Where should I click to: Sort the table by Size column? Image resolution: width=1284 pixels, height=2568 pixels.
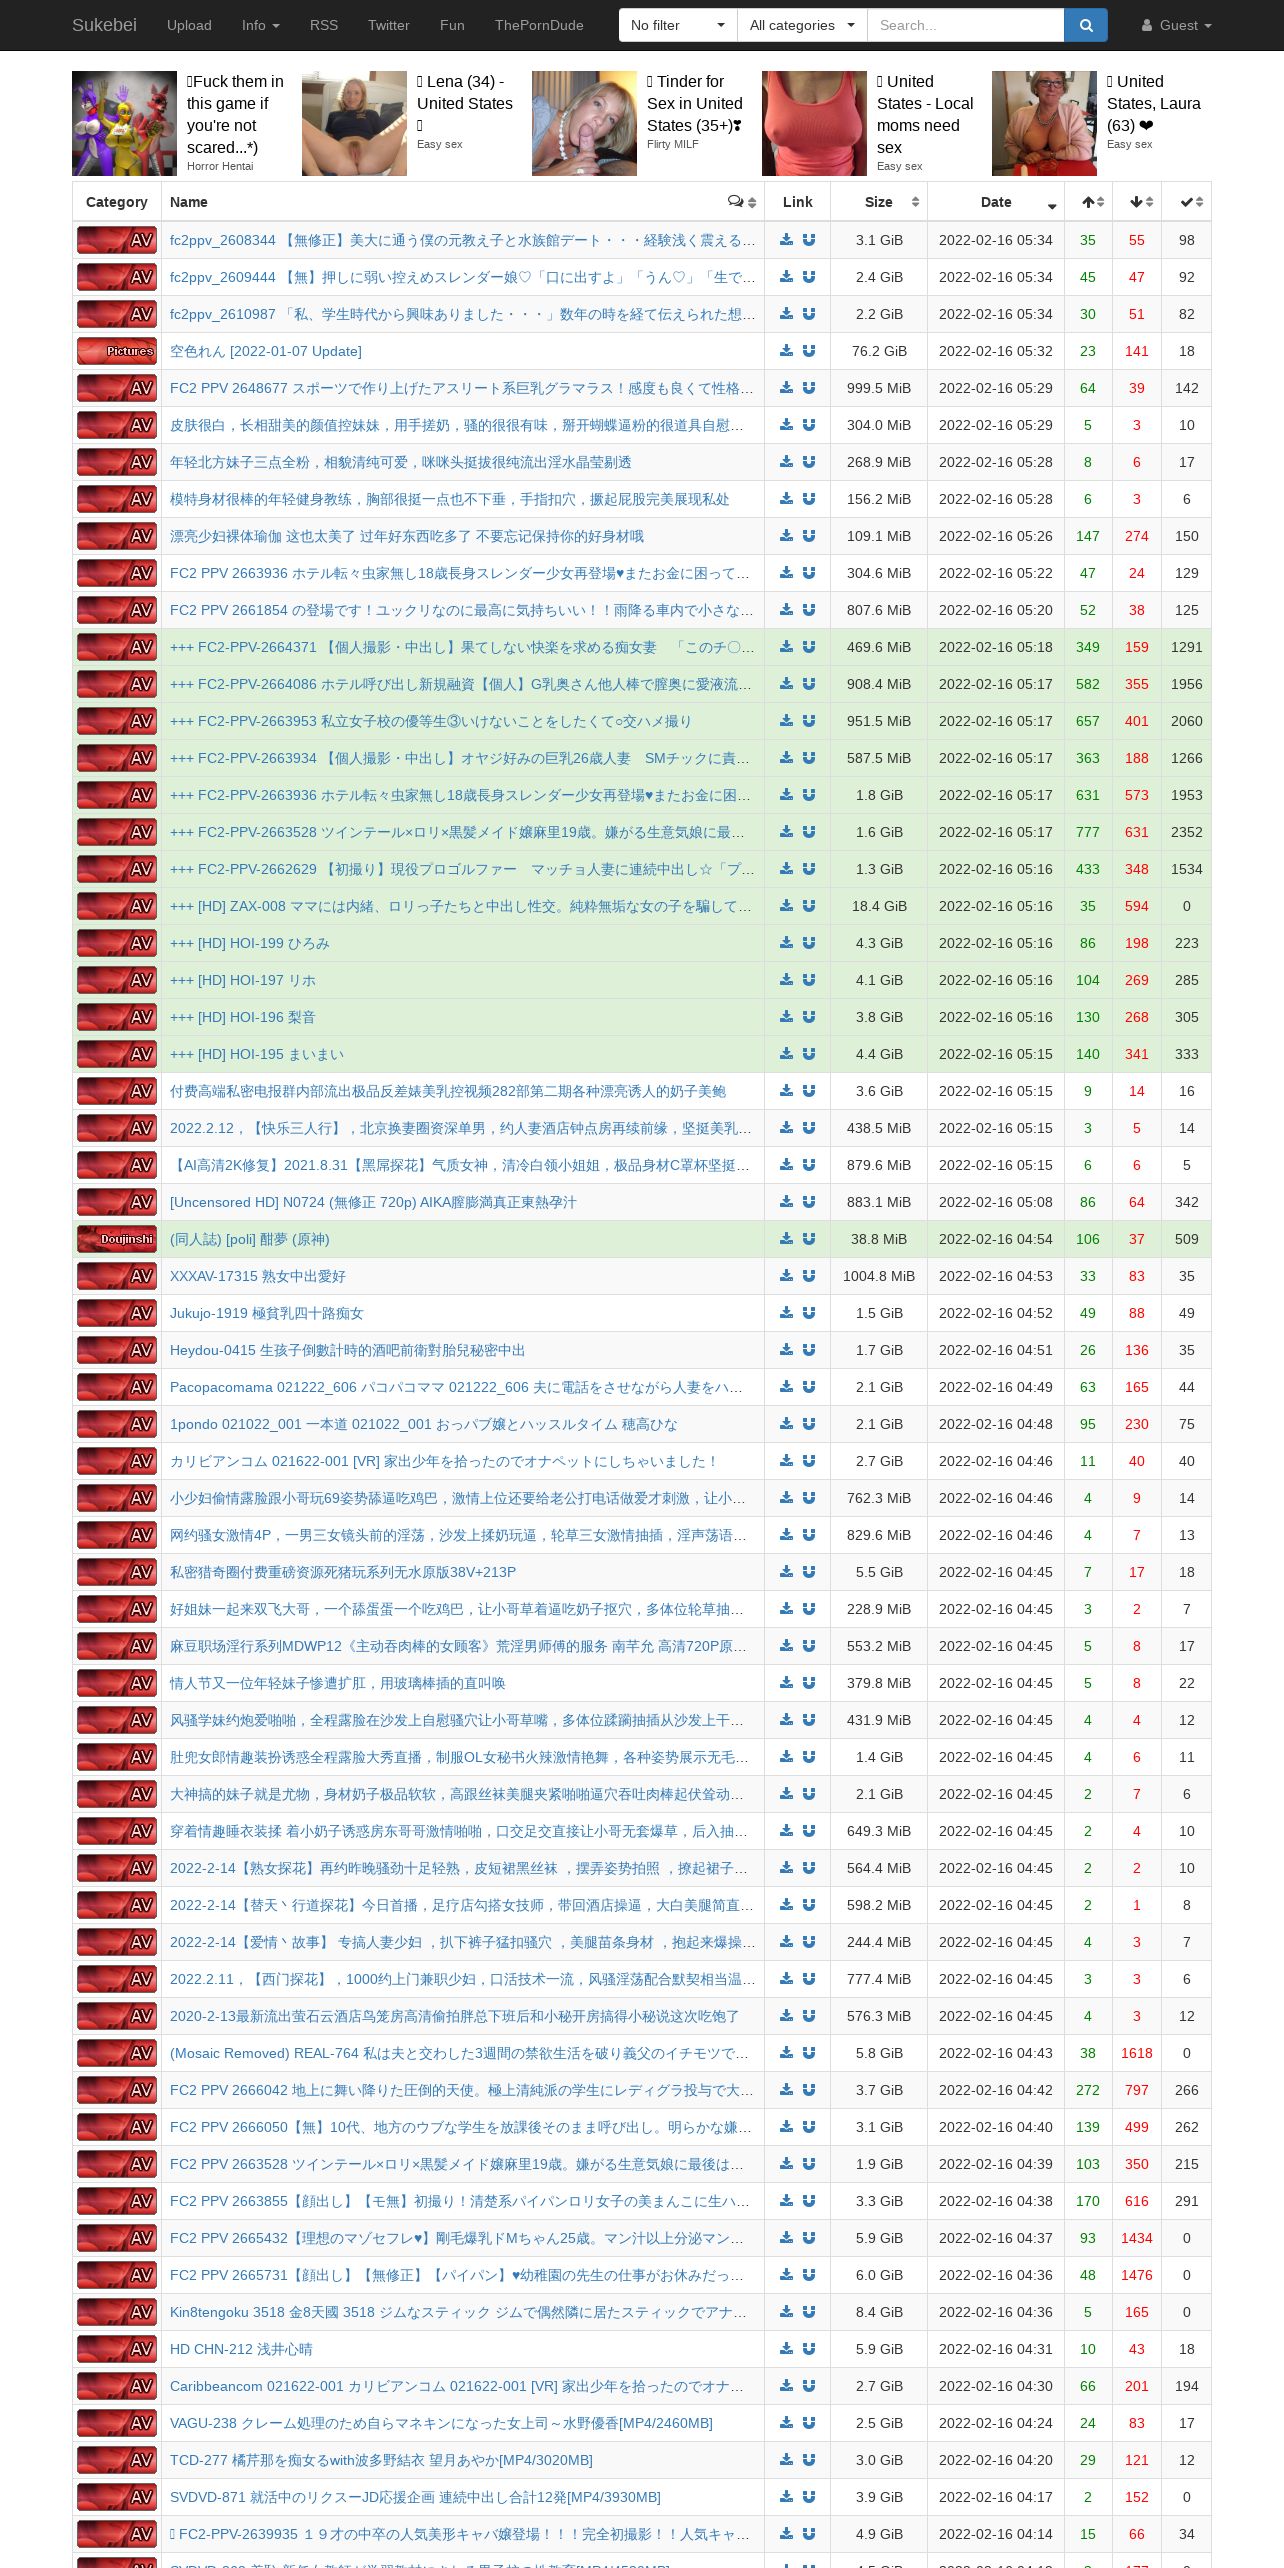[879, 202]
